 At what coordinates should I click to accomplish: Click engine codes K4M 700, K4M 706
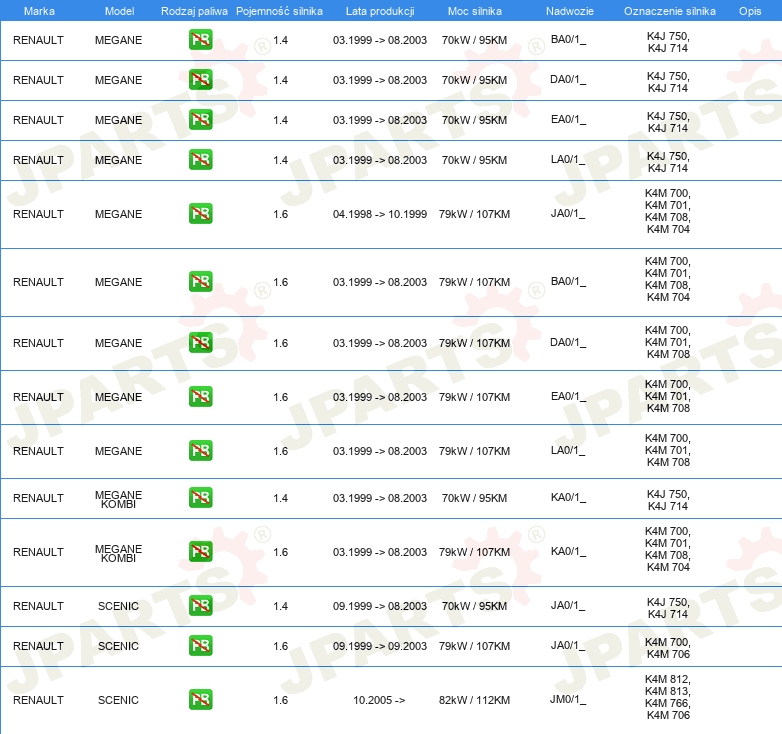(668, 648)
